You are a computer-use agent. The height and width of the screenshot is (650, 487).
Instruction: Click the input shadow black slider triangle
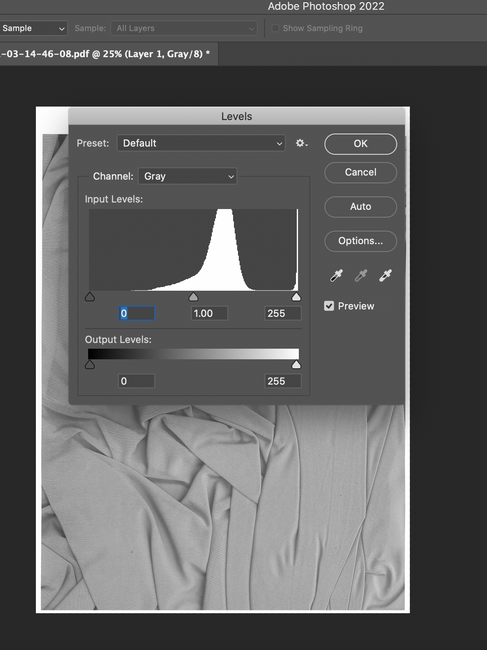(x=90, y=297)
